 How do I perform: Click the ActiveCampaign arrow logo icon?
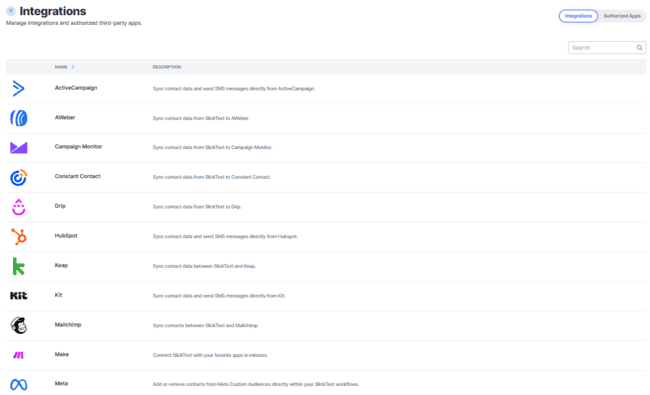[x=18, y=88]
